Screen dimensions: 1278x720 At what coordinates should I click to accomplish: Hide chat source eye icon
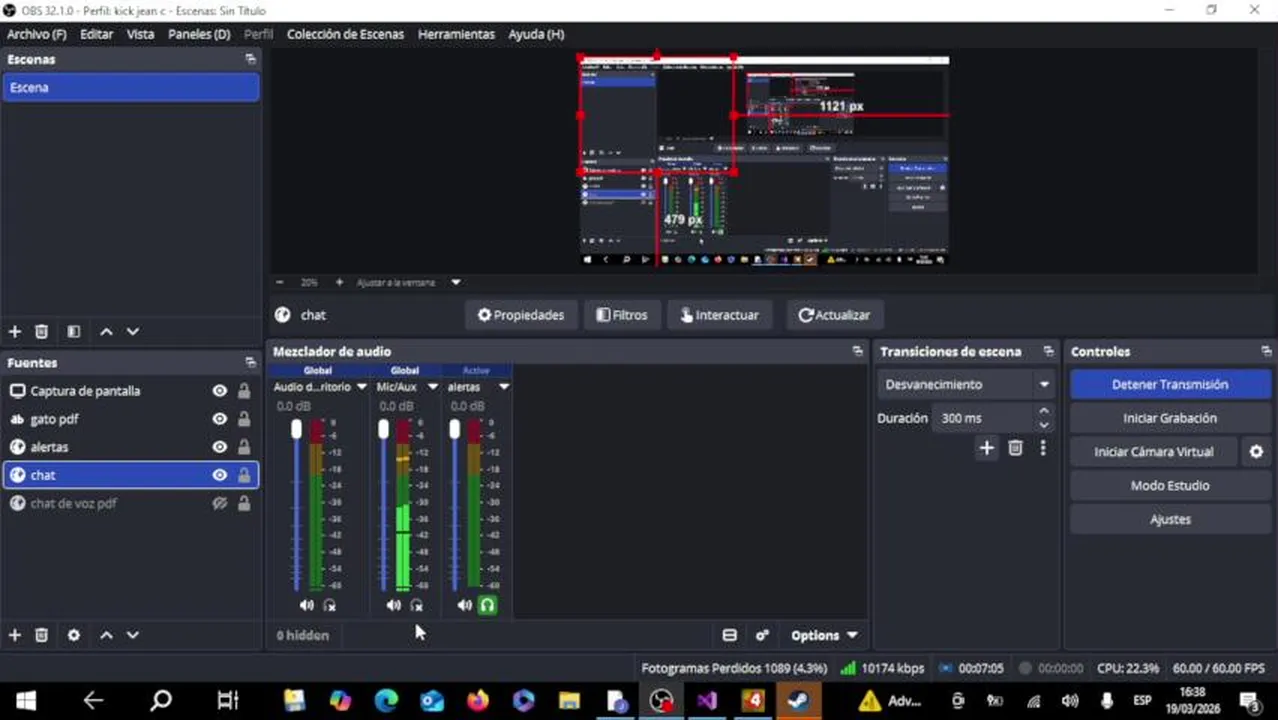(219, 475)
